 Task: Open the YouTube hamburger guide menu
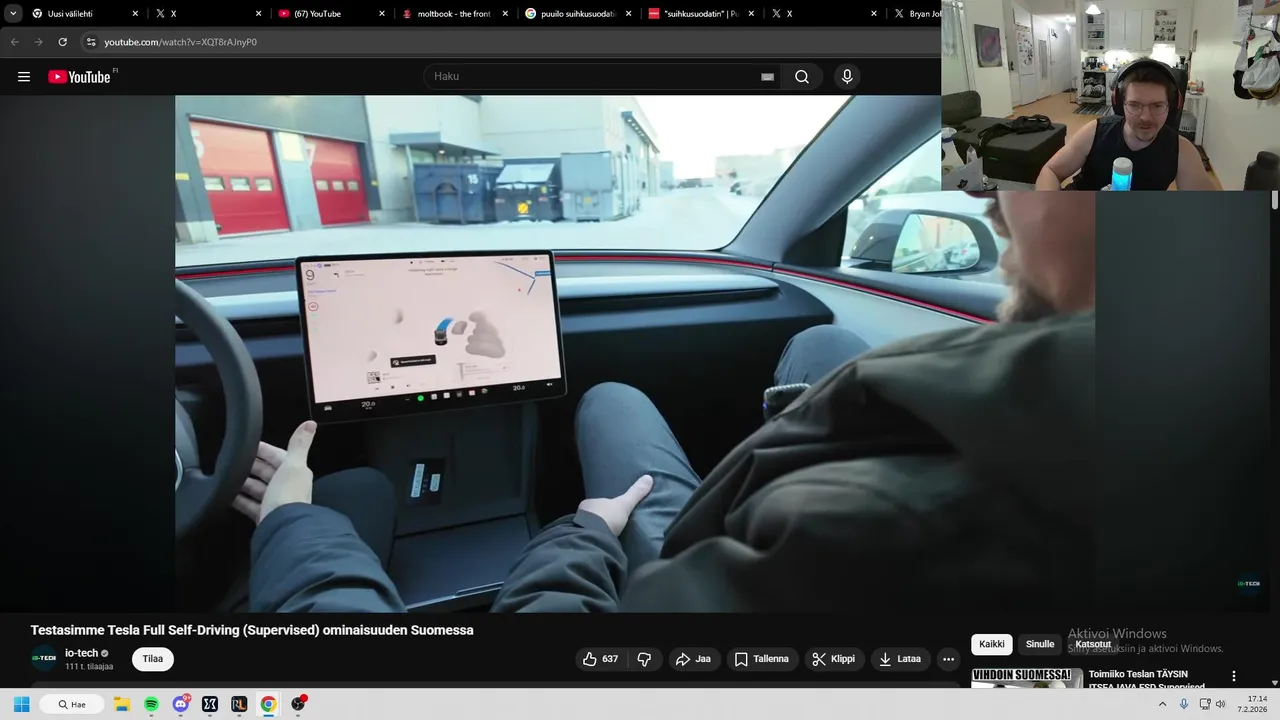[24, 77]
